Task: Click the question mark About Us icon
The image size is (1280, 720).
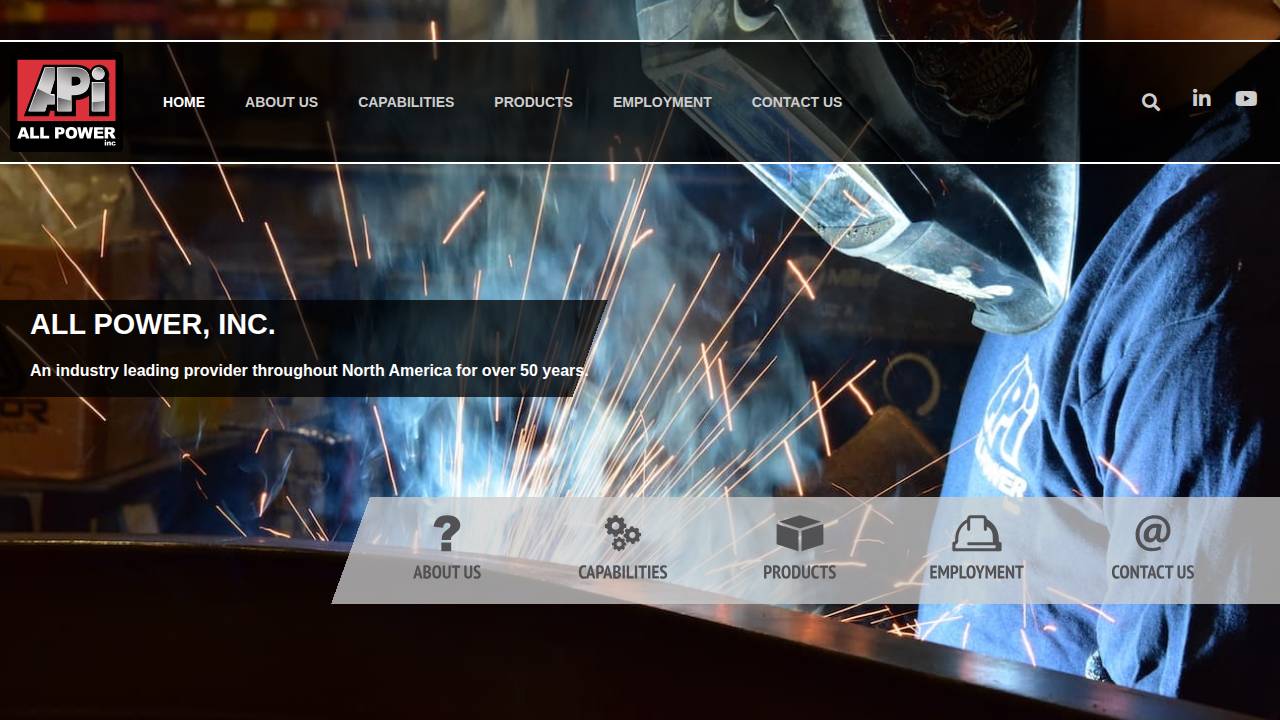Action: click(x=446, y=532)
